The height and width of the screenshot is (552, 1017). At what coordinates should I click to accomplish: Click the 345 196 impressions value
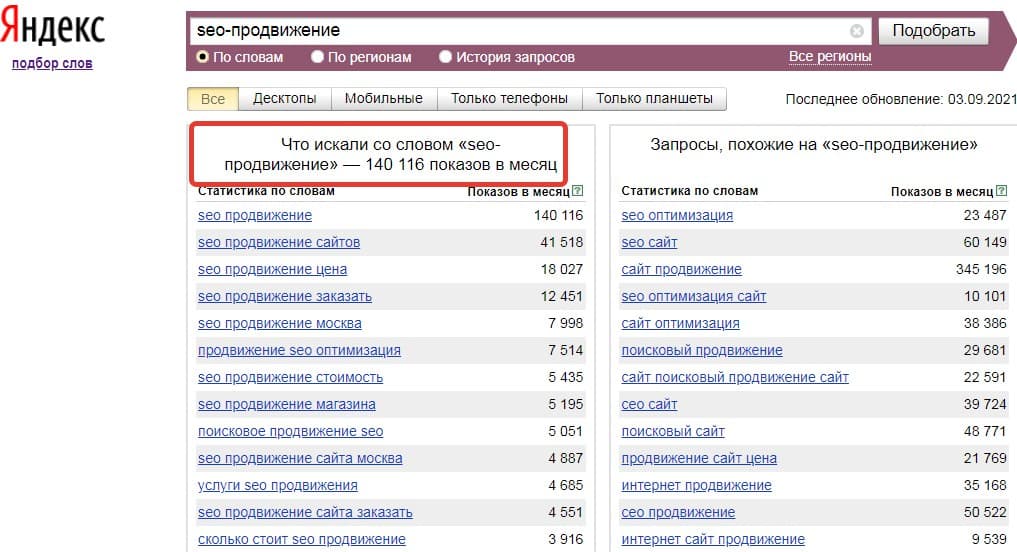(x=981, y=269)
